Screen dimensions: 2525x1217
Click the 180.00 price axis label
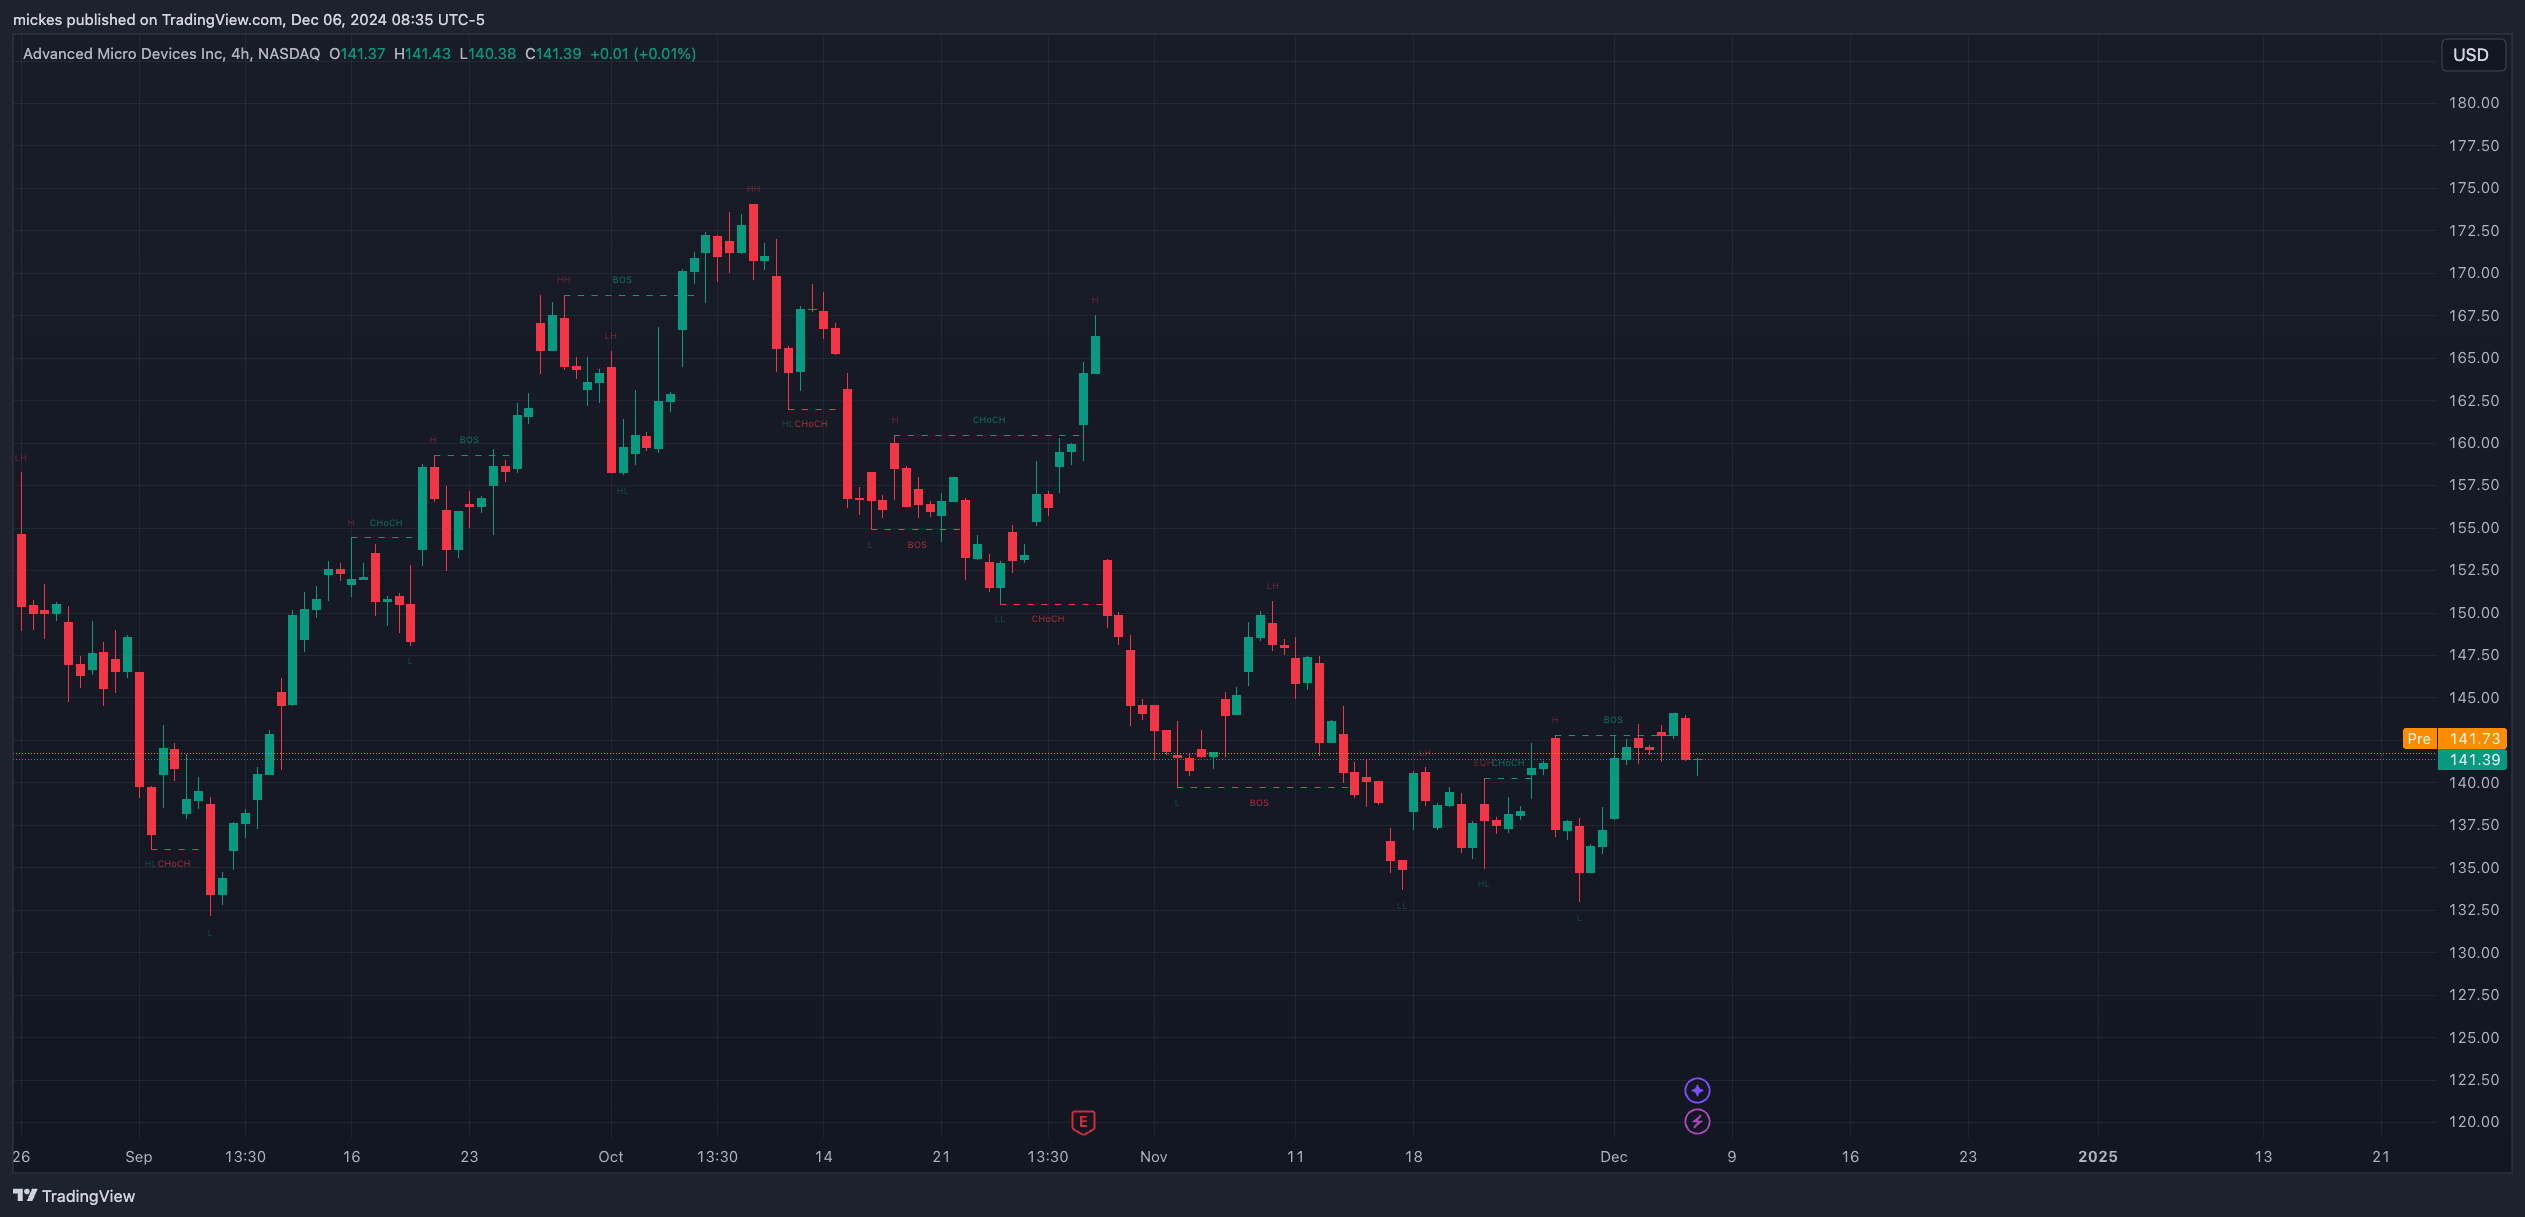coord(2473,103)
